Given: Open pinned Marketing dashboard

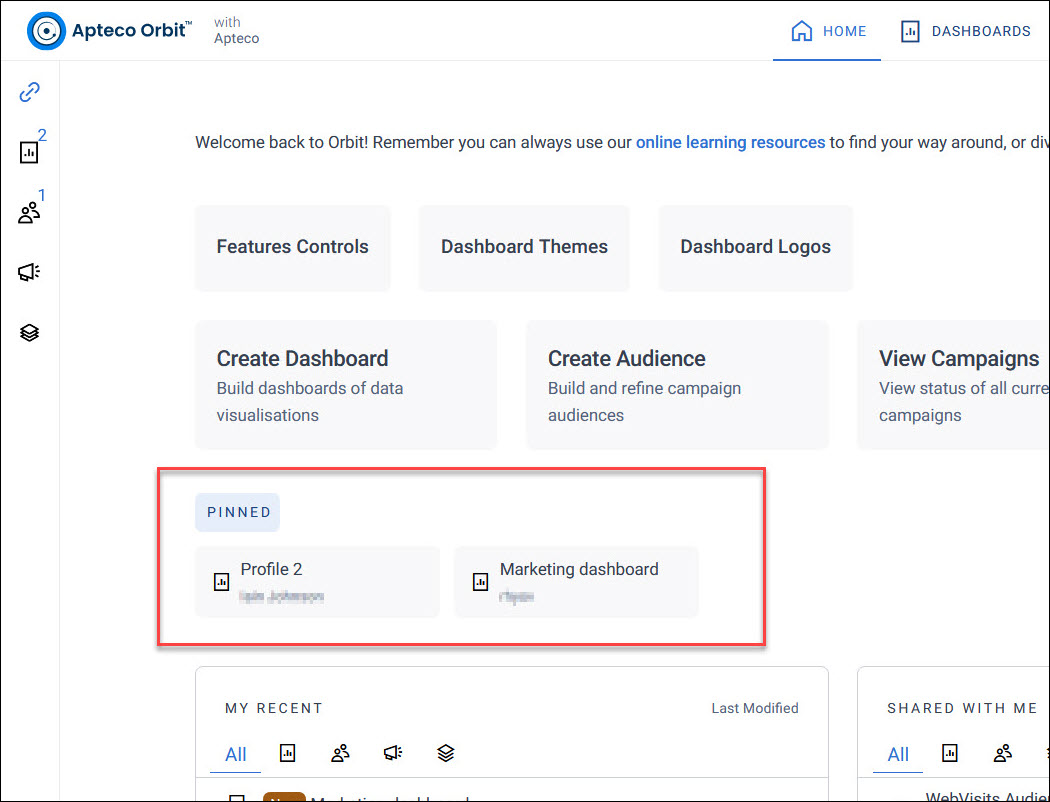Looking at the screenshot, I should 576,581.
